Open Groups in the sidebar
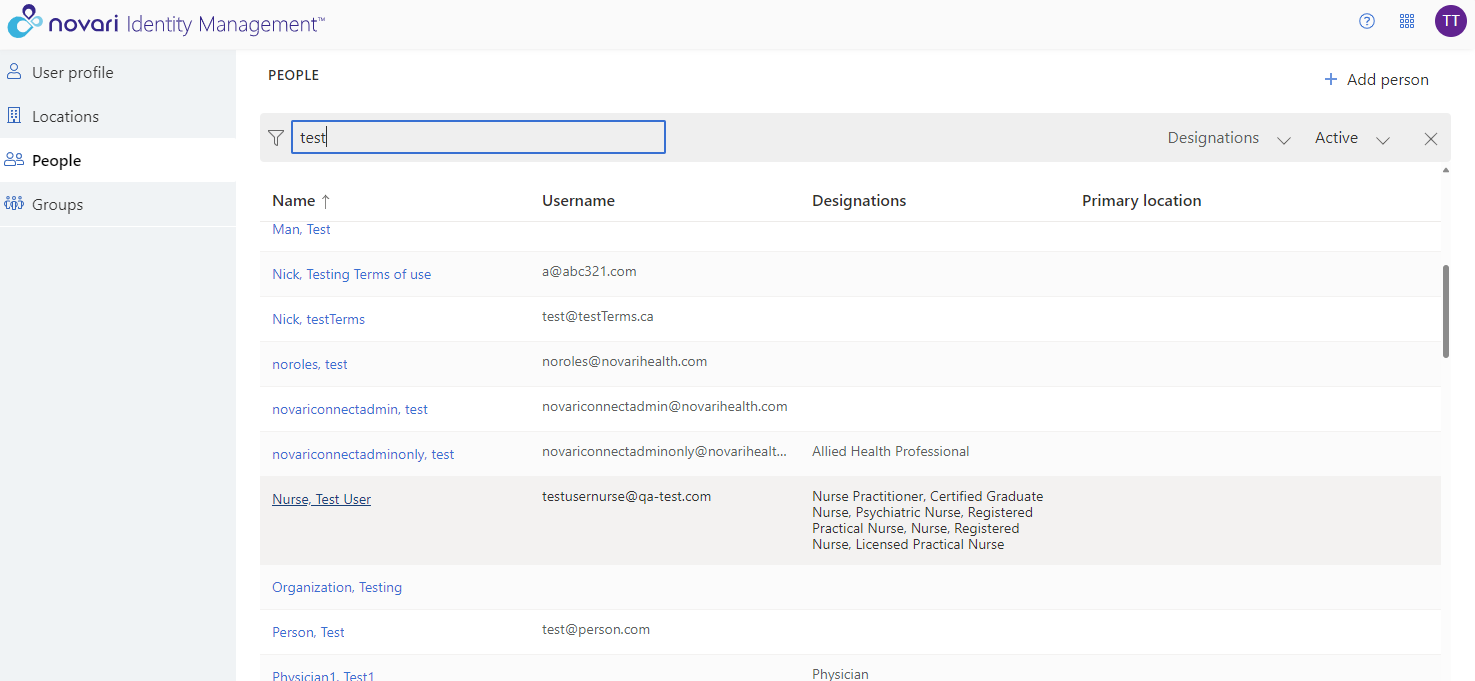This screenshot has width=1475, height=681. (118, 204)
